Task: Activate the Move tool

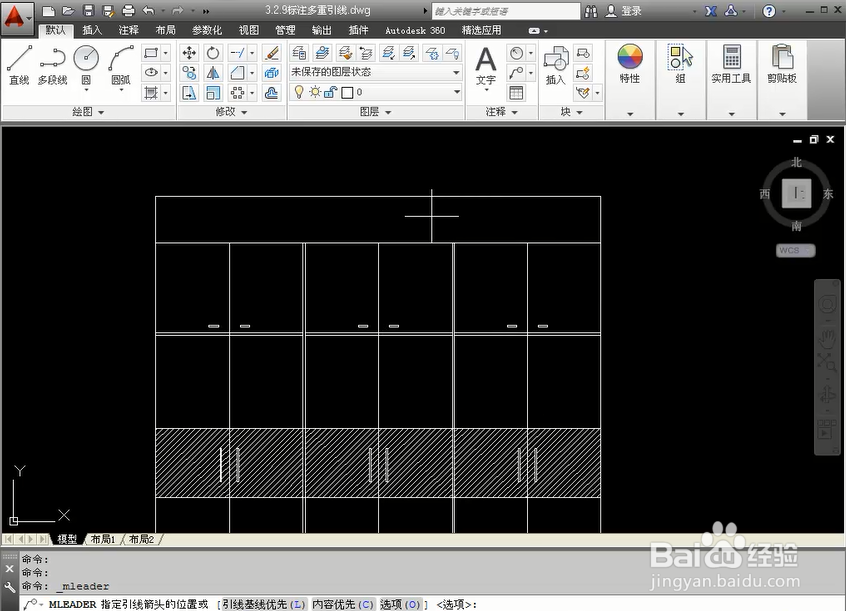Action: (x=189, y=53)
